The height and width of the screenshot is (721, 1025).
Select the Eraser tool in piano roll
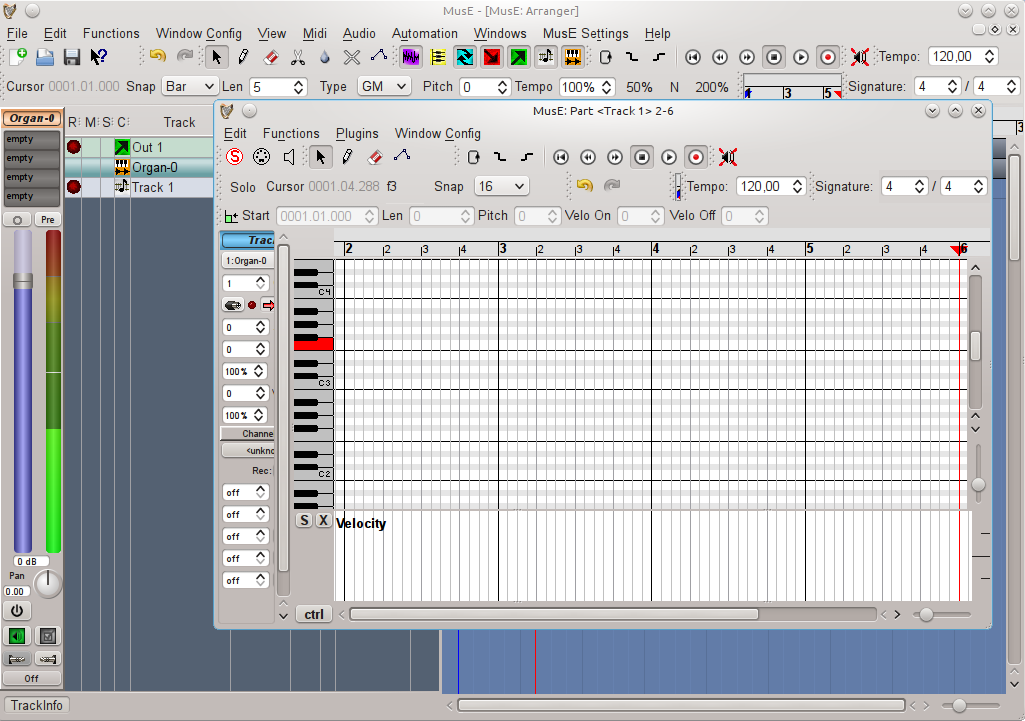point(375,157)
